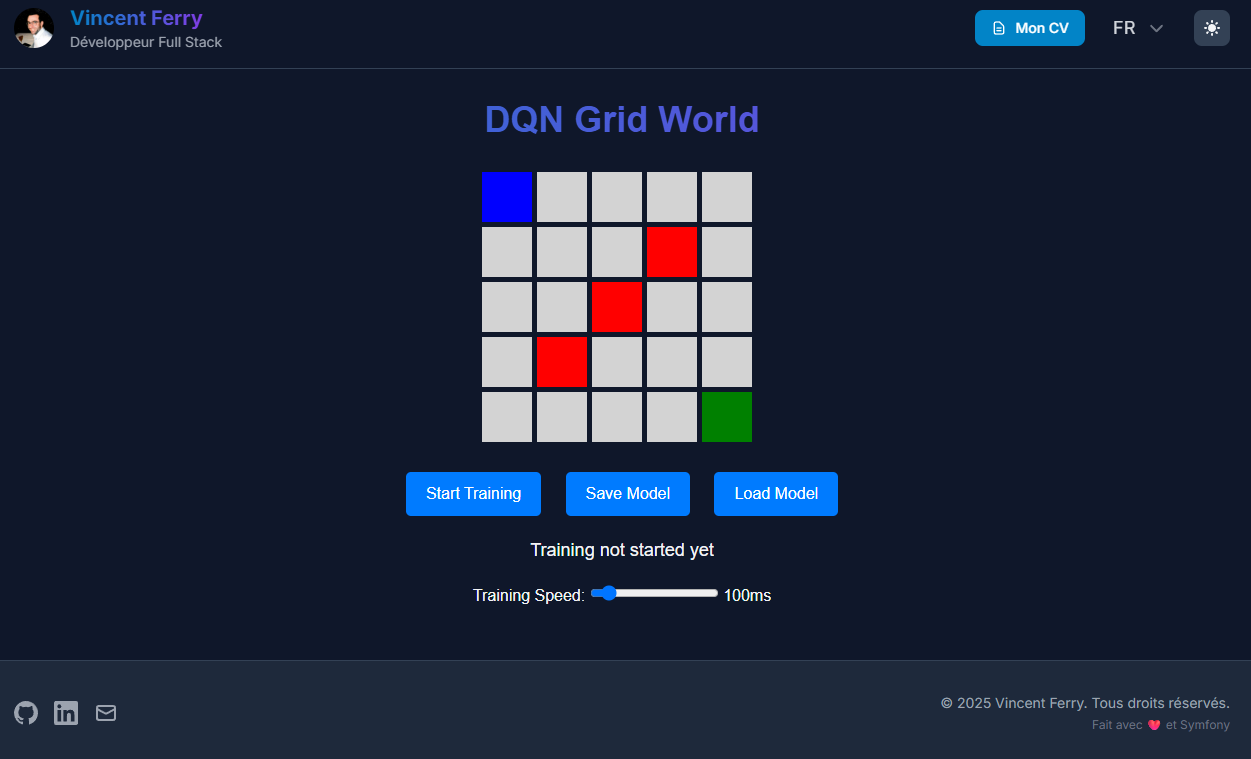Image resolution: width=1251 pixels, height=759 pixels.
Task: Click the red obstacle at grid center
Action: coord(617,307)
